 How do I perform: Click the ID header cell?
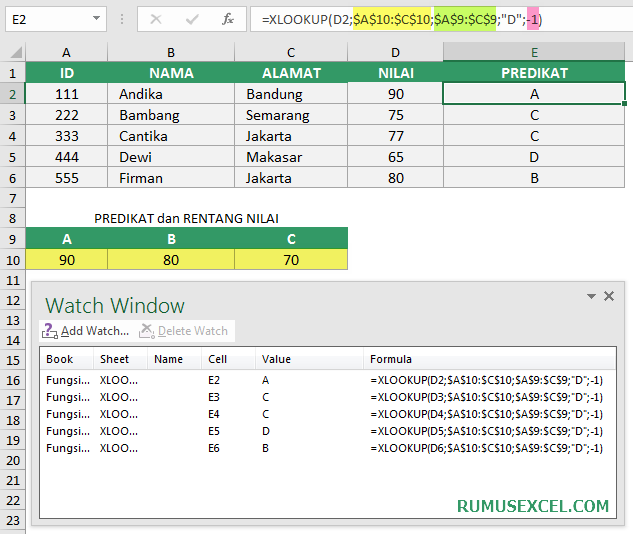(x=67, y=73)
